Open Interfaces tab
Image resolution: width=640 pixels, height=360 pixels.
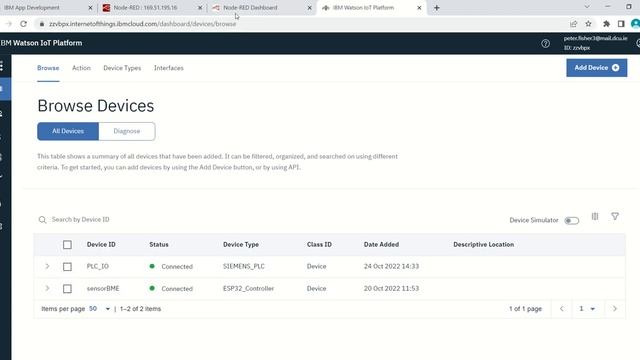point(169,68)
